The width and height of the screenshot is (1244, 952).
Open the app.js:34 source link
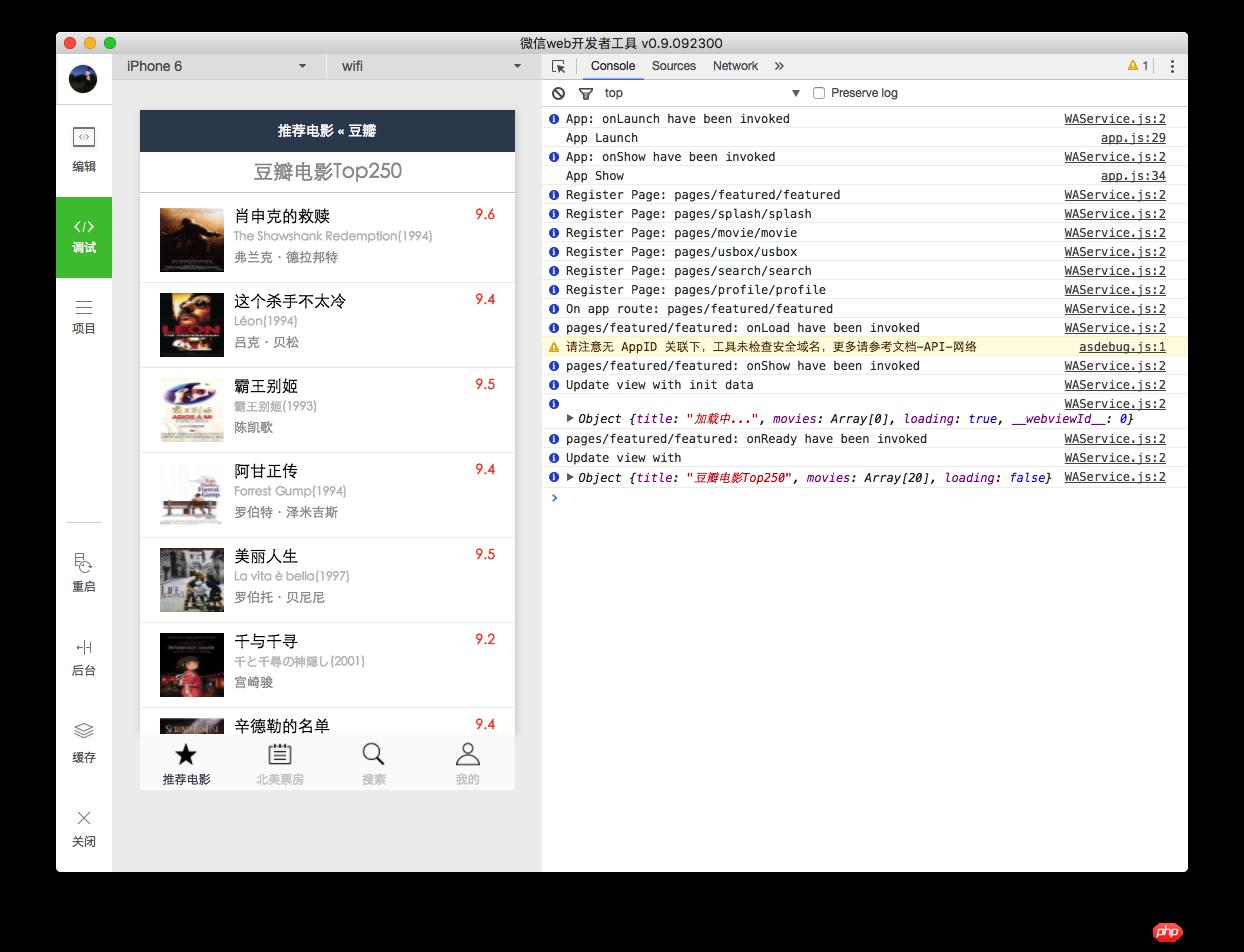click(x=1133, y=176)
